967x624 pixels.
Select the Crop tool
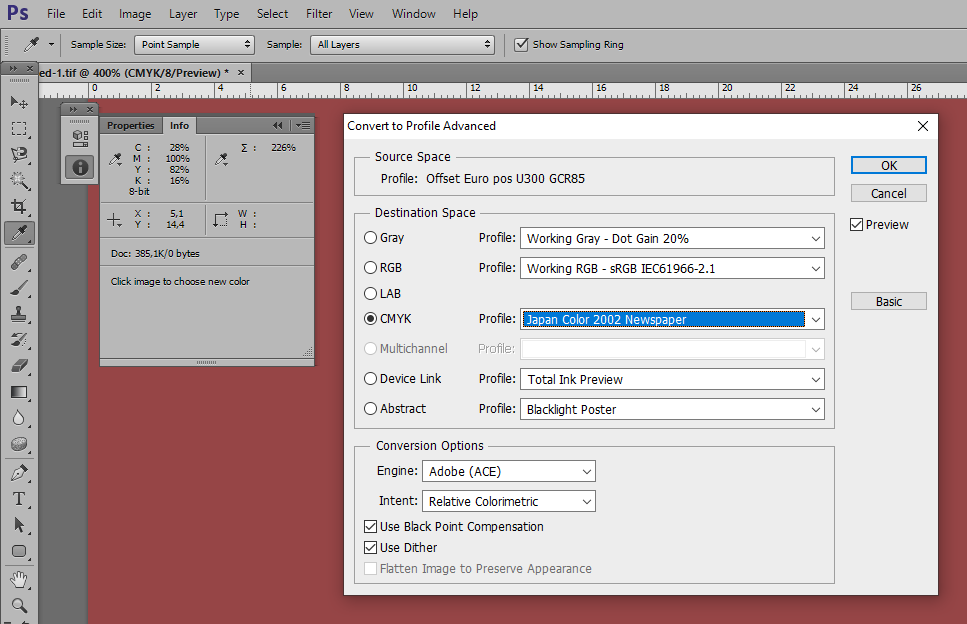point(19,206)
